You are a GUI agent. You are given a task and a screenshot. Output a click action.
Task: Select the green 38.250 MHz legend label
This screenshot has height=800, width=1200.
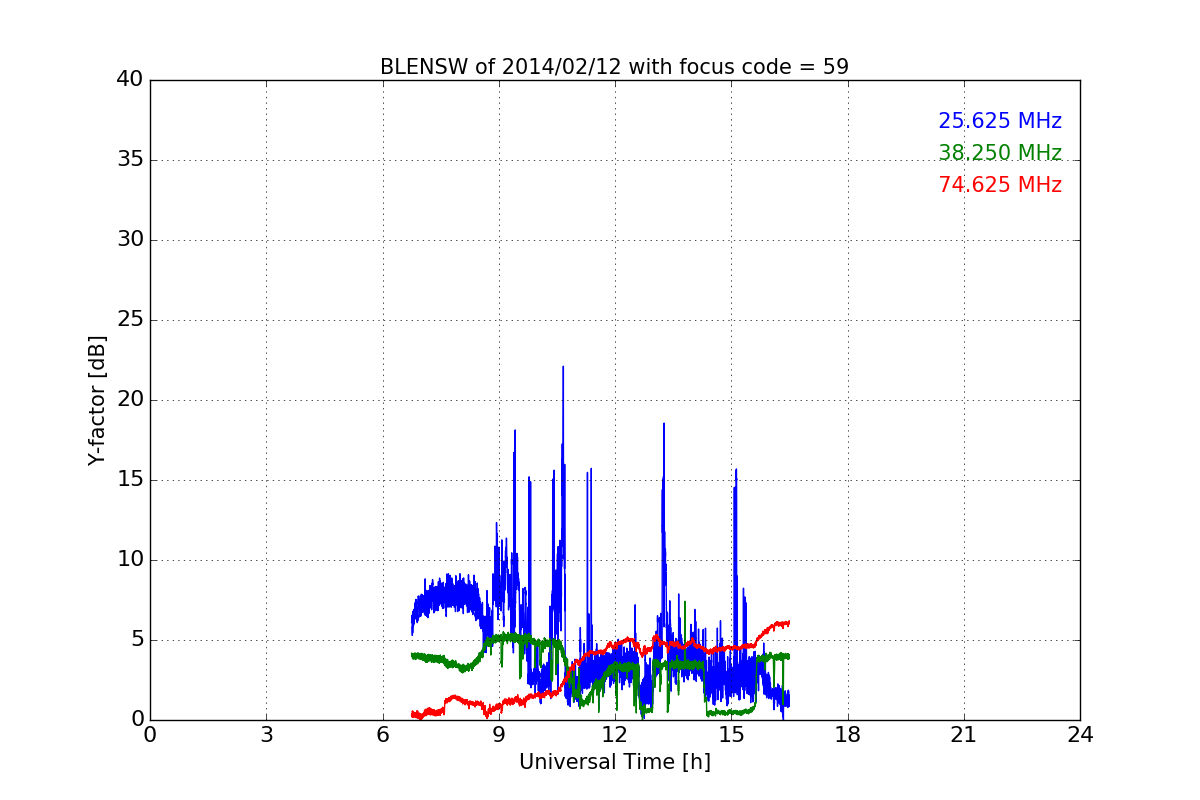pos(1000,153)
